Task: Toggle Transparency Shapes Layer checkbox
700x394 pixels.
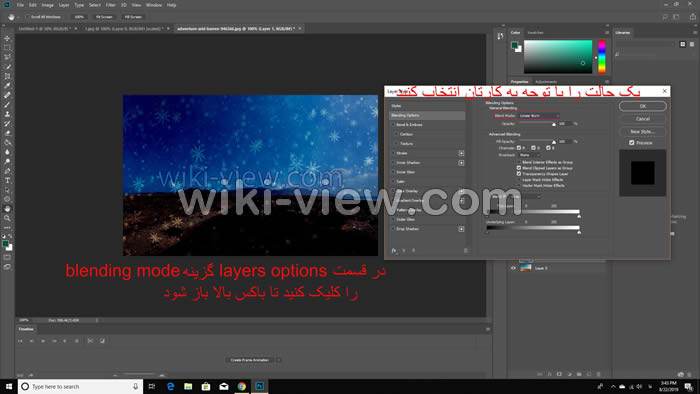Action: tap(519, 174)
